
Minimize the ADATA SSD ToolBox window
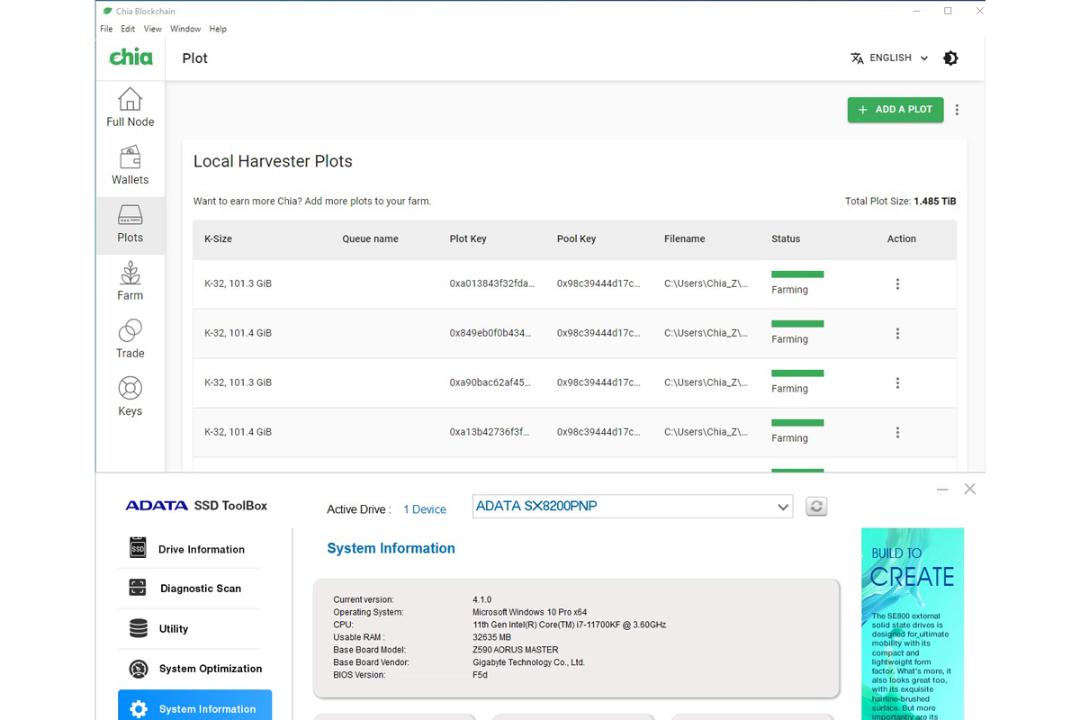tap(942, 489)
